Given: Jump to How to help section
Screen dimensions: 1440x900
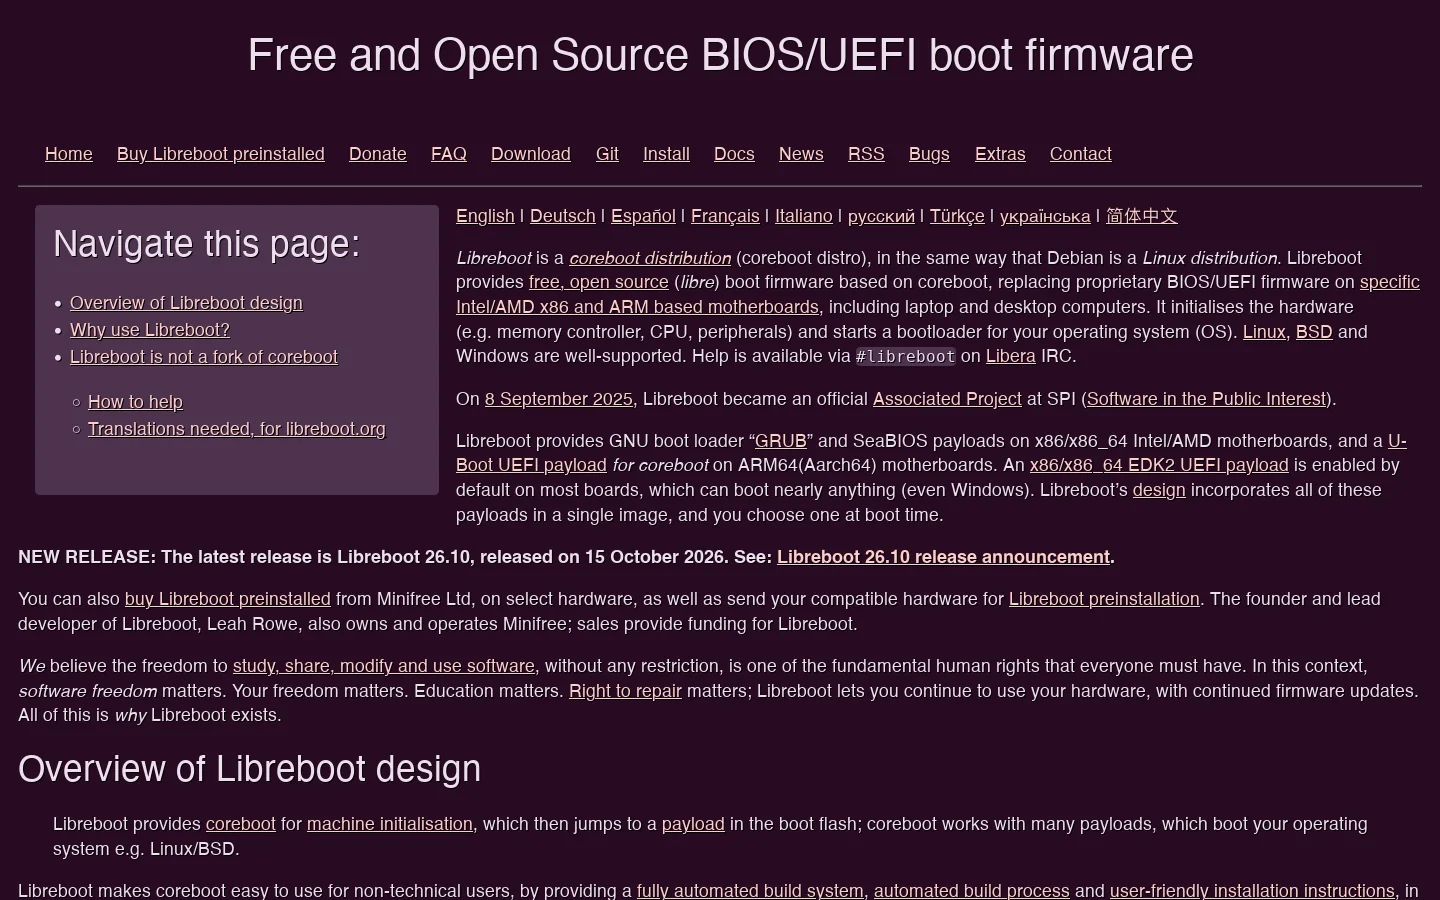Looking at the screenshot, I should coord(135,402).
